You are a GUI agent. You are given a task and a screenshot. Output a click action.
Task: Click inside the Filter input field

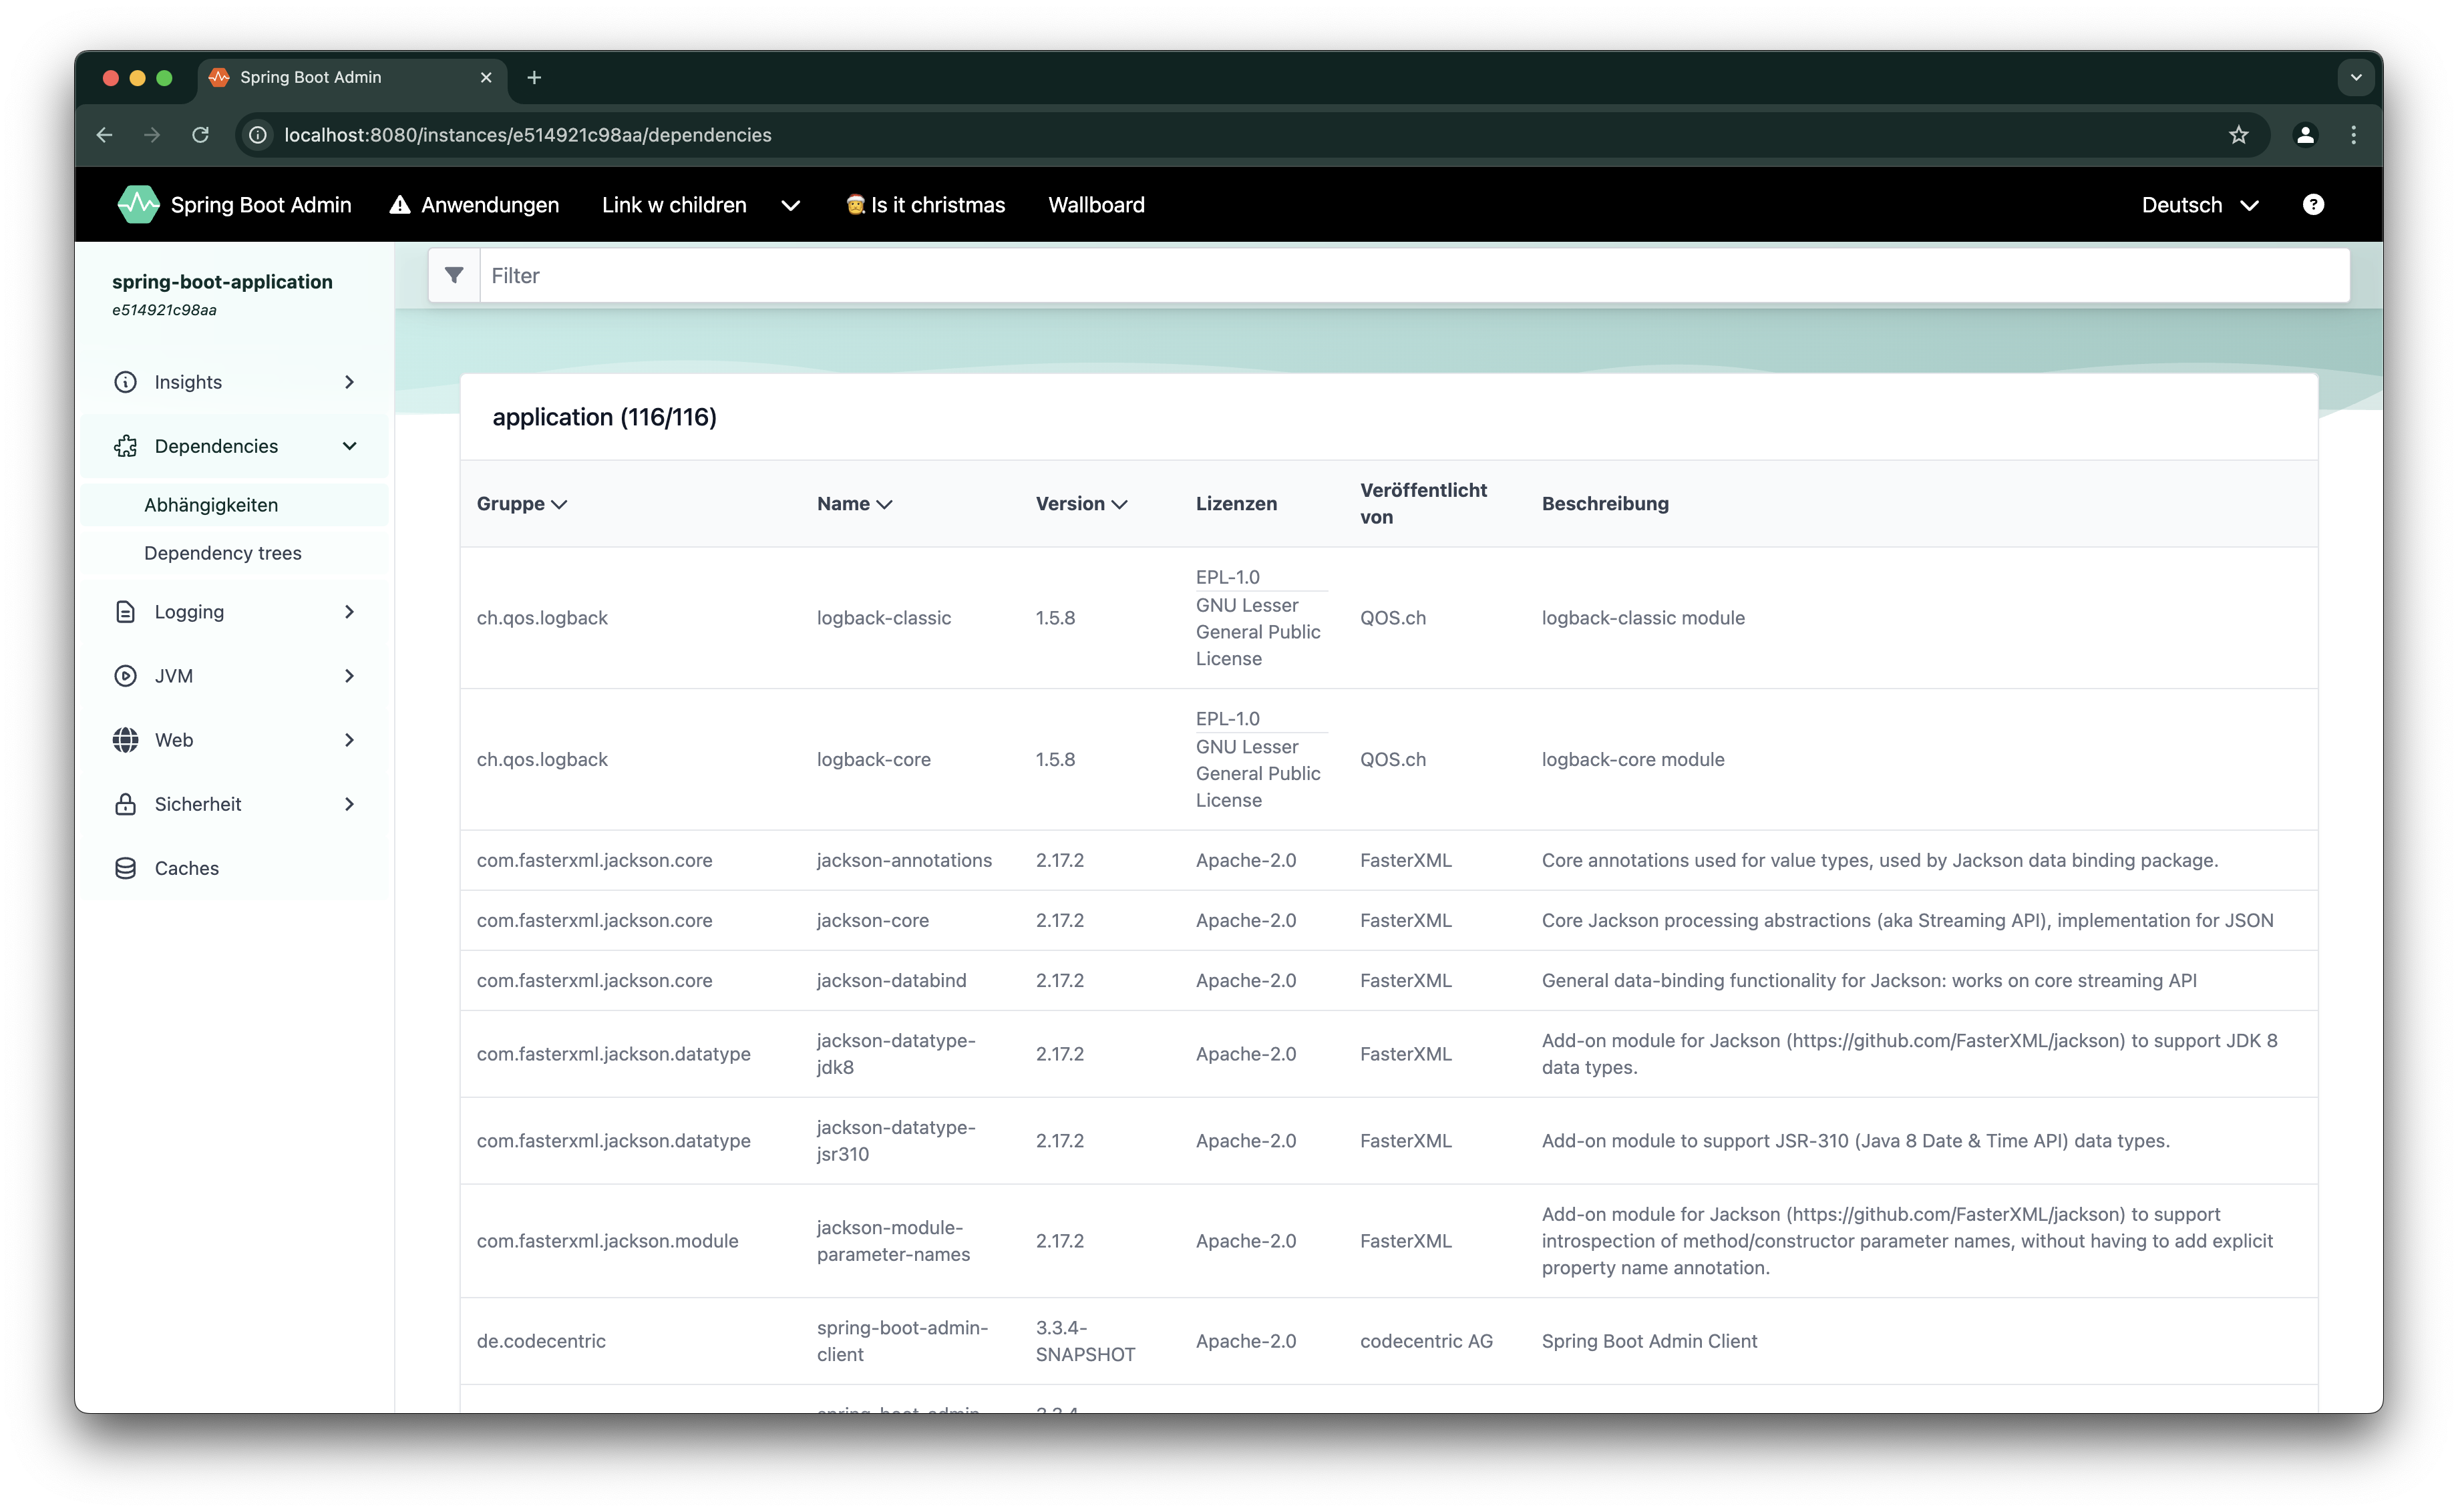tap(900, 275)
